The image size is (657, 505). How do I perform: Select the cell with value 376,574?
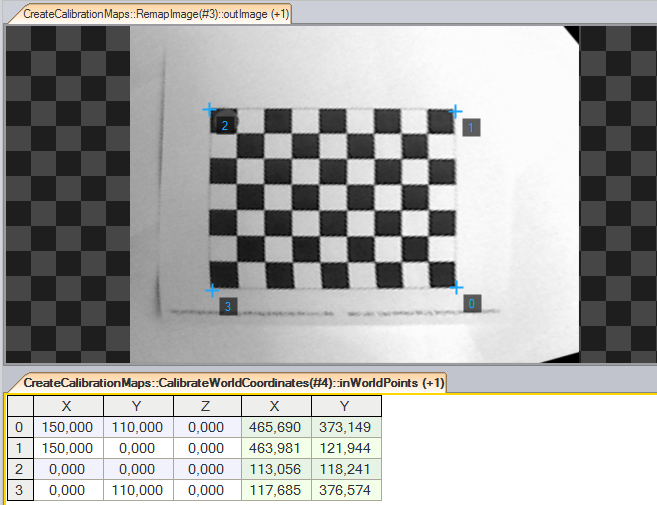pos(346,490)
